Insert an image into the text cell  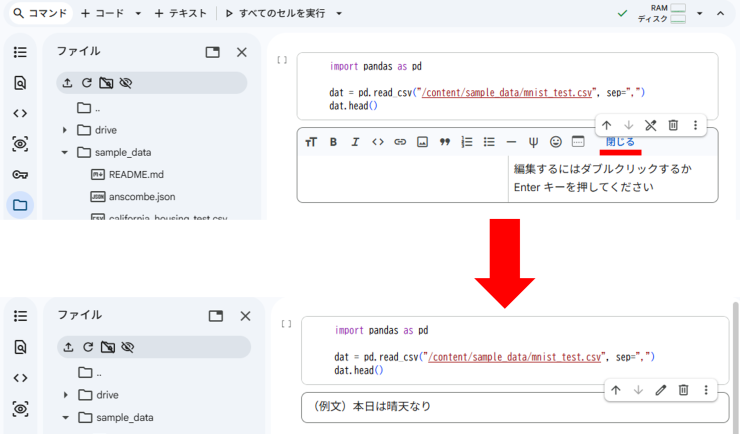[x=422, y=142]
